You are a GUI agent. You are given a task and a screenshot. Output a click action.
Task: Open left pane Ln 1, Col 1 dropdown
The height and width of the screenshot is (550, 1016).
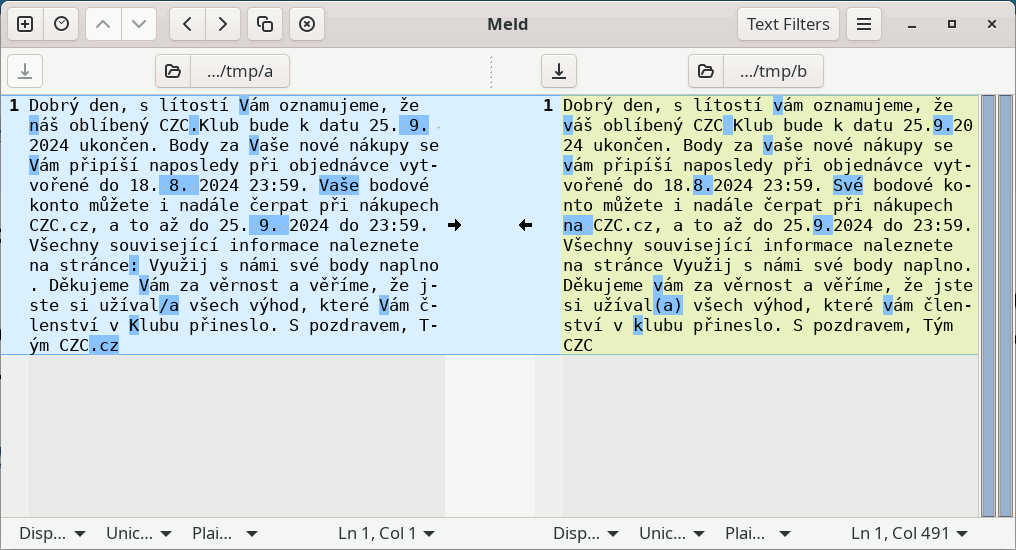386,534
